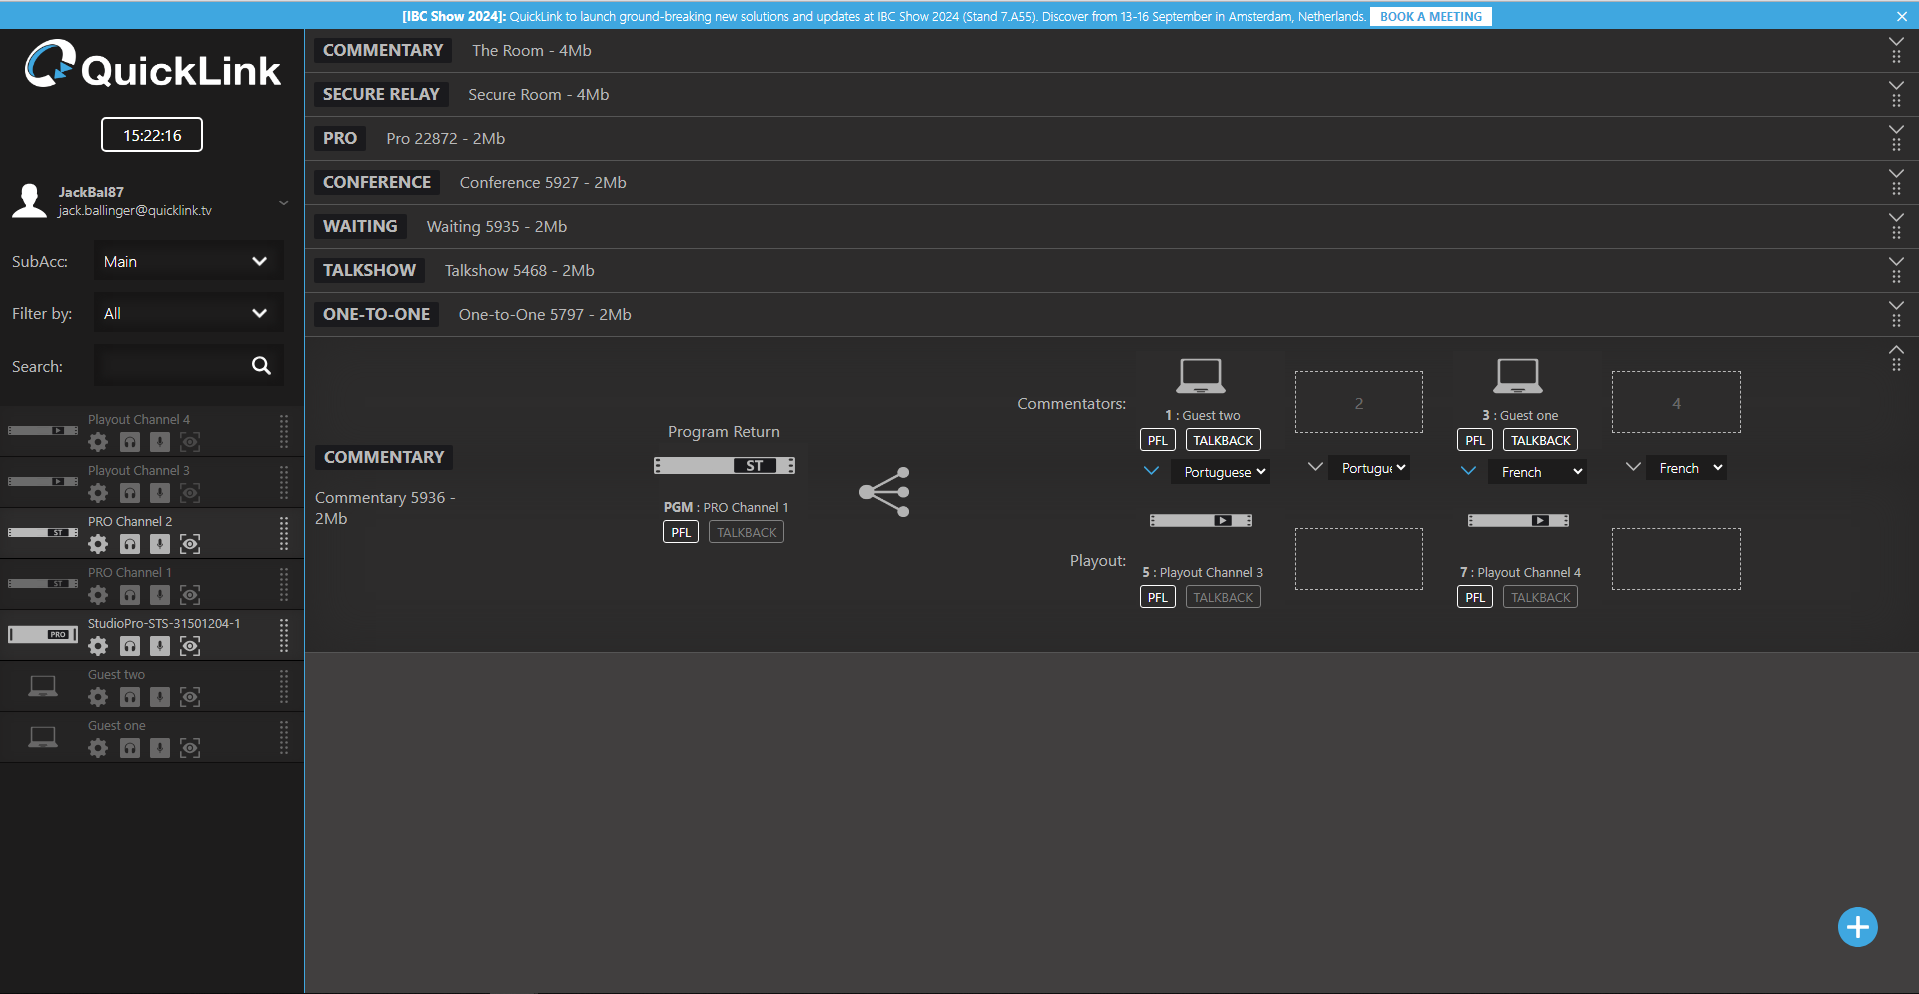Viewport: 1919px width, 994px height.
Task: Expand the Secure Relay room row chevron
Action: [1896, 86]
